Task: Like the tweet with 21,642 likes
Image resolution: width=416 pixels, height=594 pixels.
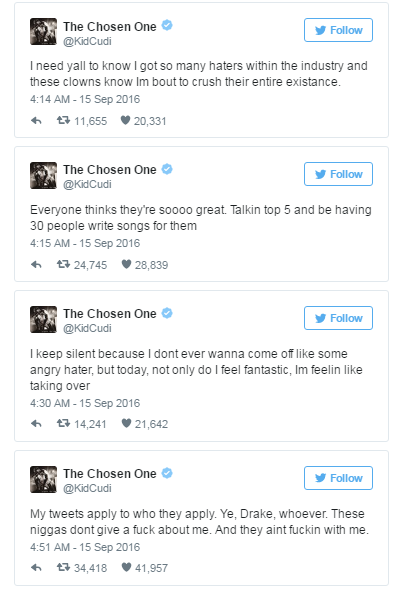Action: point(126,423)
